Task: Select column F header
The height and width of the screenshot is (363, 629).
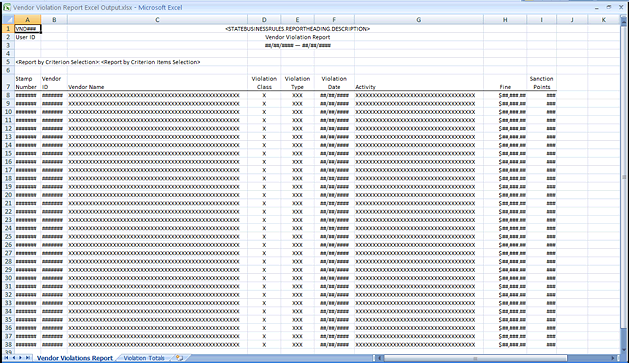Action: (x=334, y=20)
